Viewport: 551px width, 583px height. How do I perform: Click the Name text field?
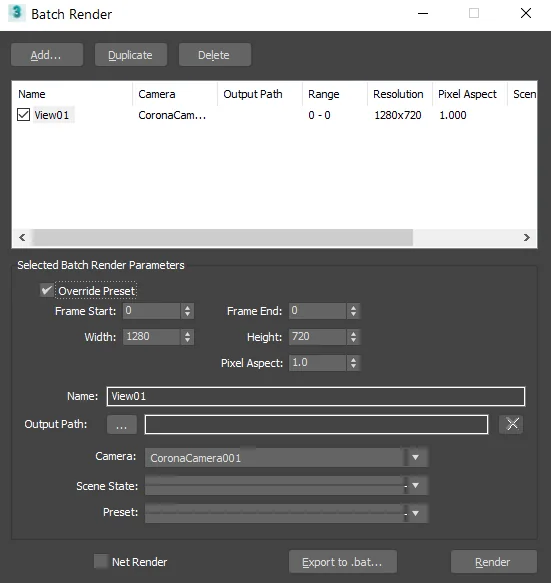[316, 396]
